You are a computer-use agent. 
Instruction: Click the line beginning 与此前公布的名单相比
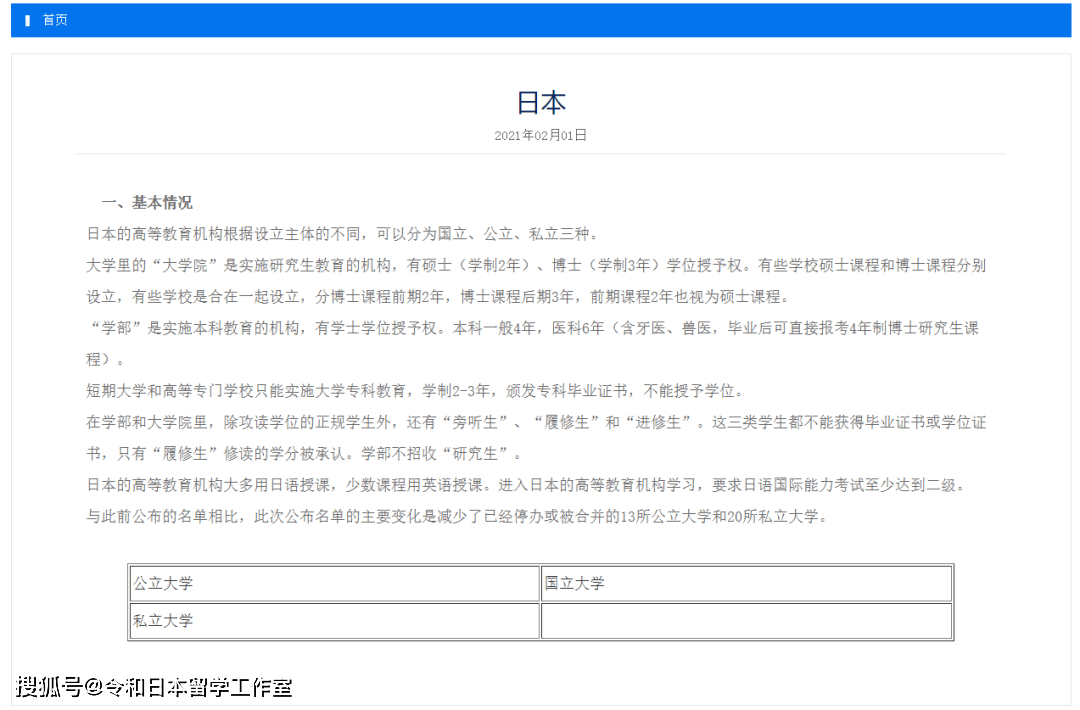457,516
